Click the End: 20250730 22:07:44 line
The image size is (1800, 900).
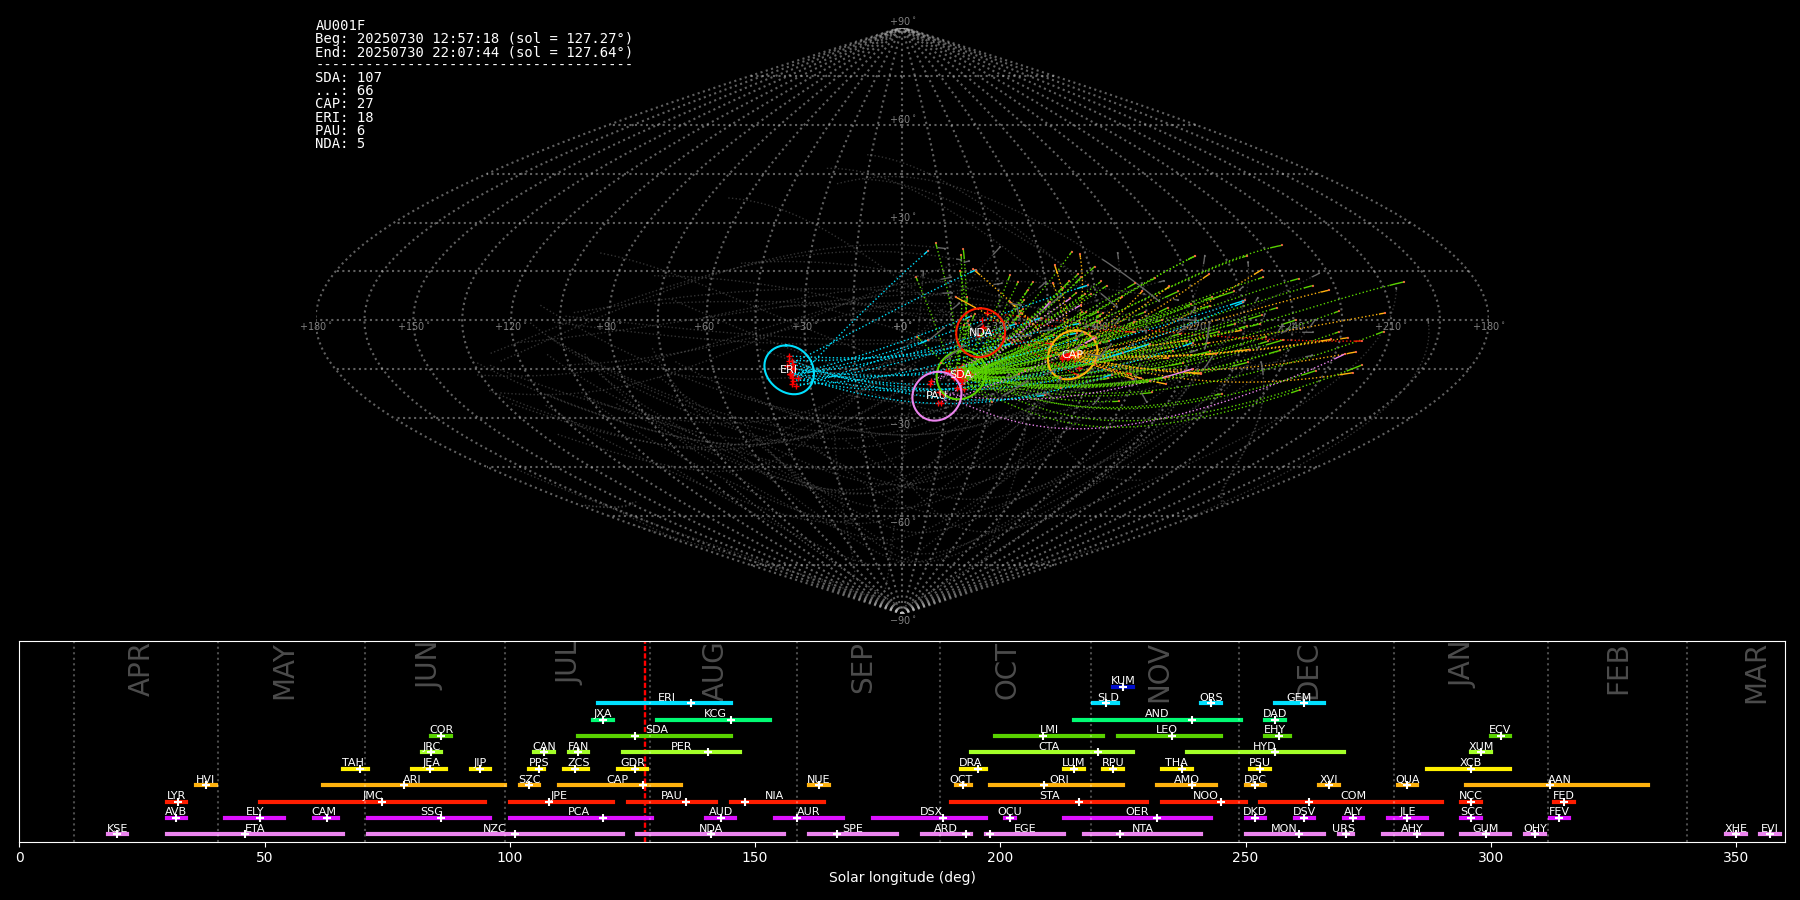(474, 52)
